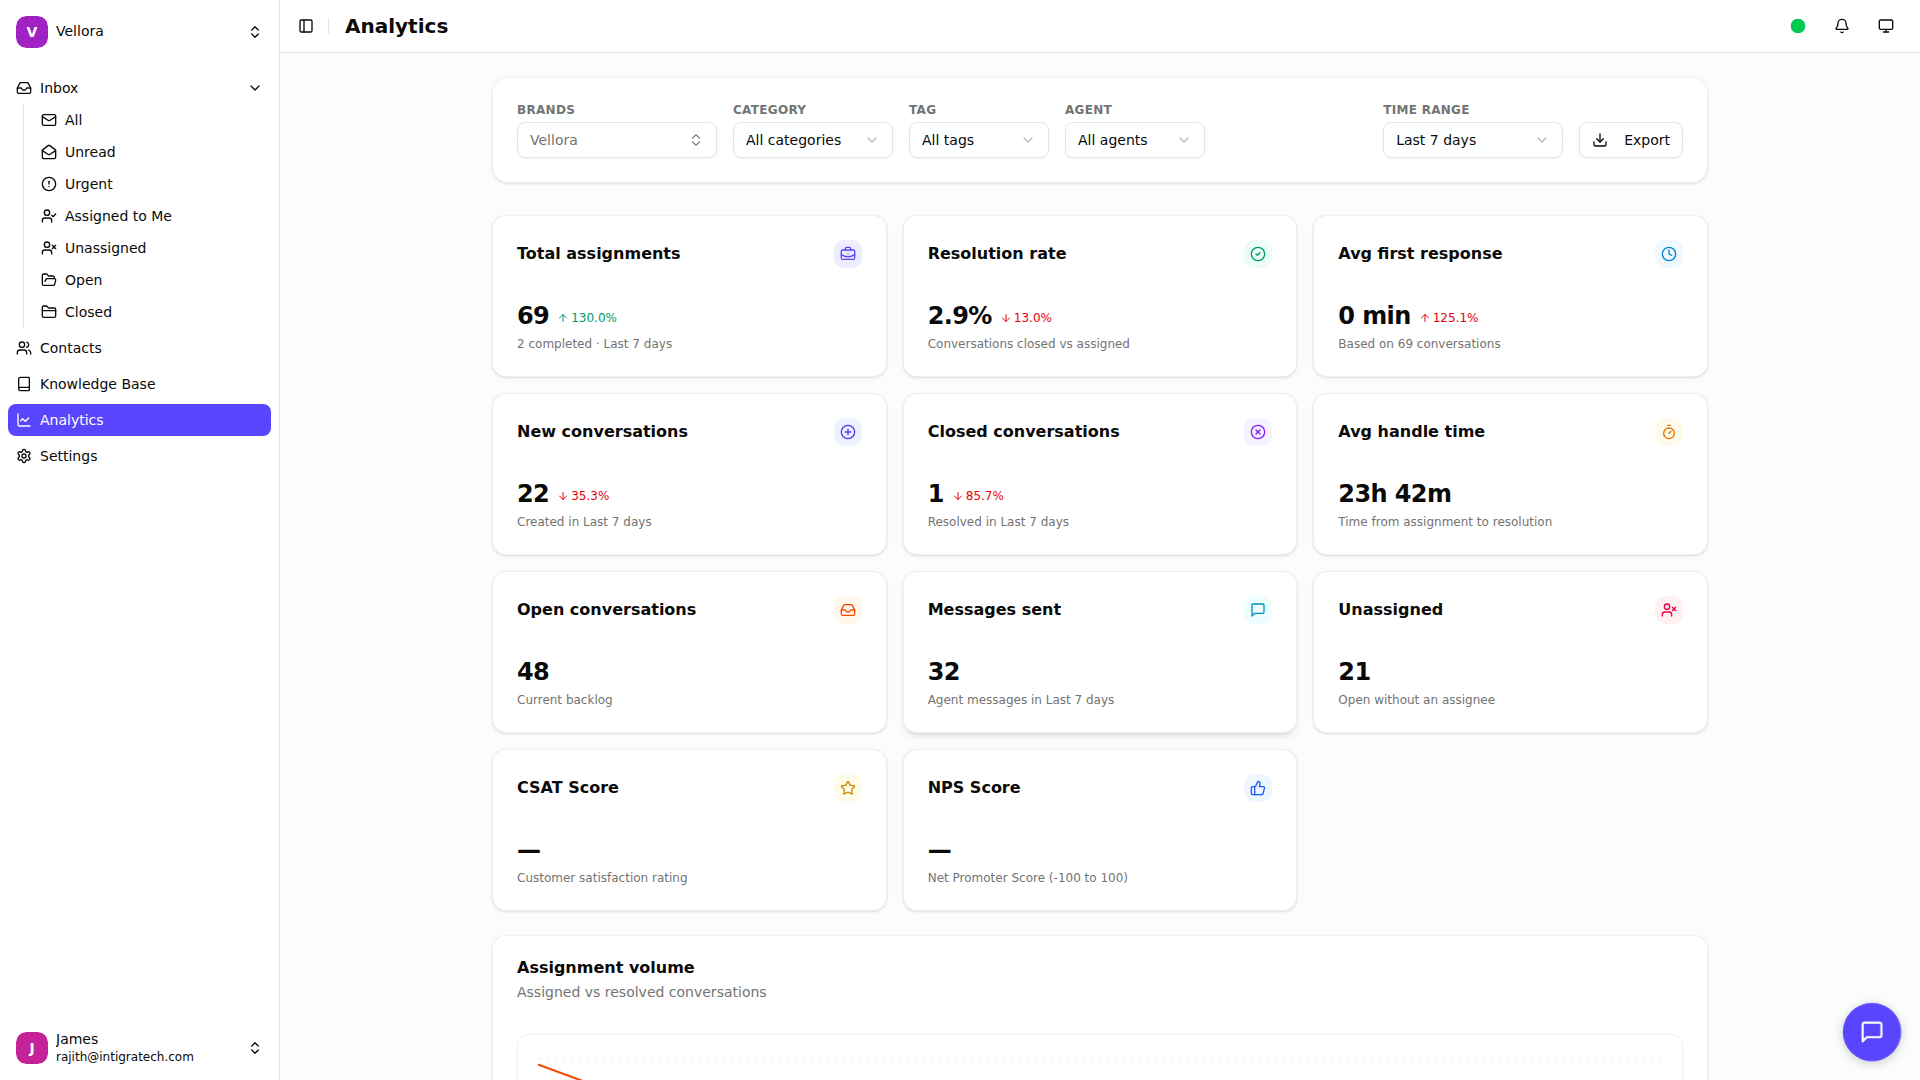Click the Closed conversations x-circle icon

point(1258,432)
